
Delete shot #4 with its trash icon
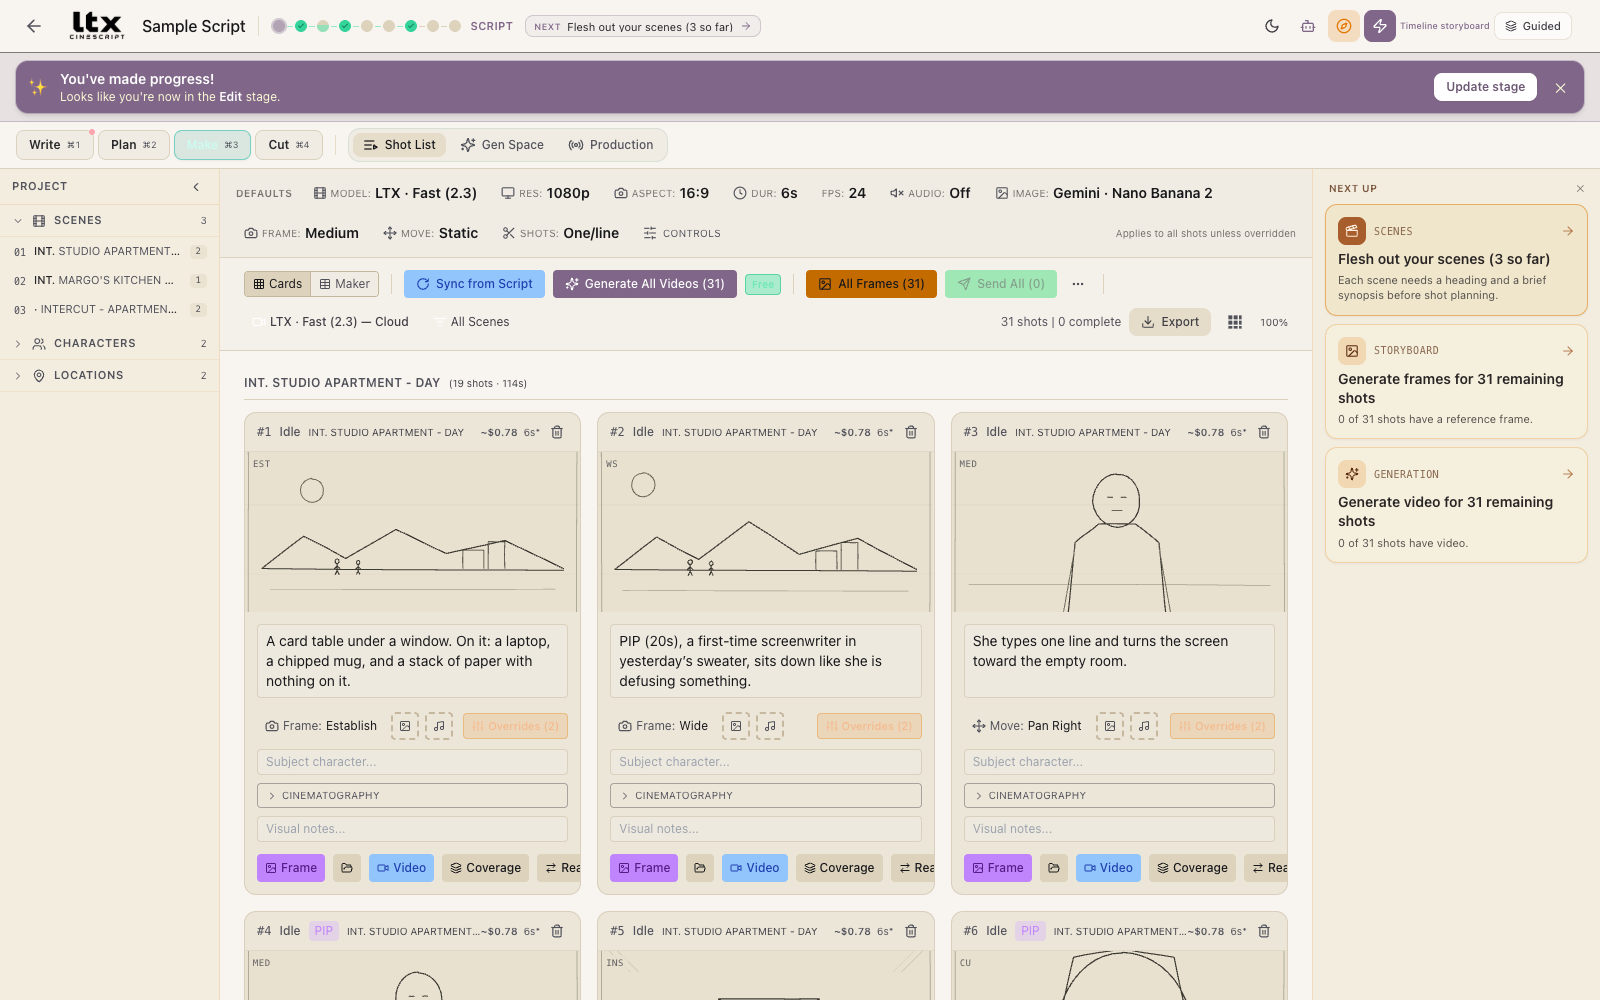pos(557,931)
